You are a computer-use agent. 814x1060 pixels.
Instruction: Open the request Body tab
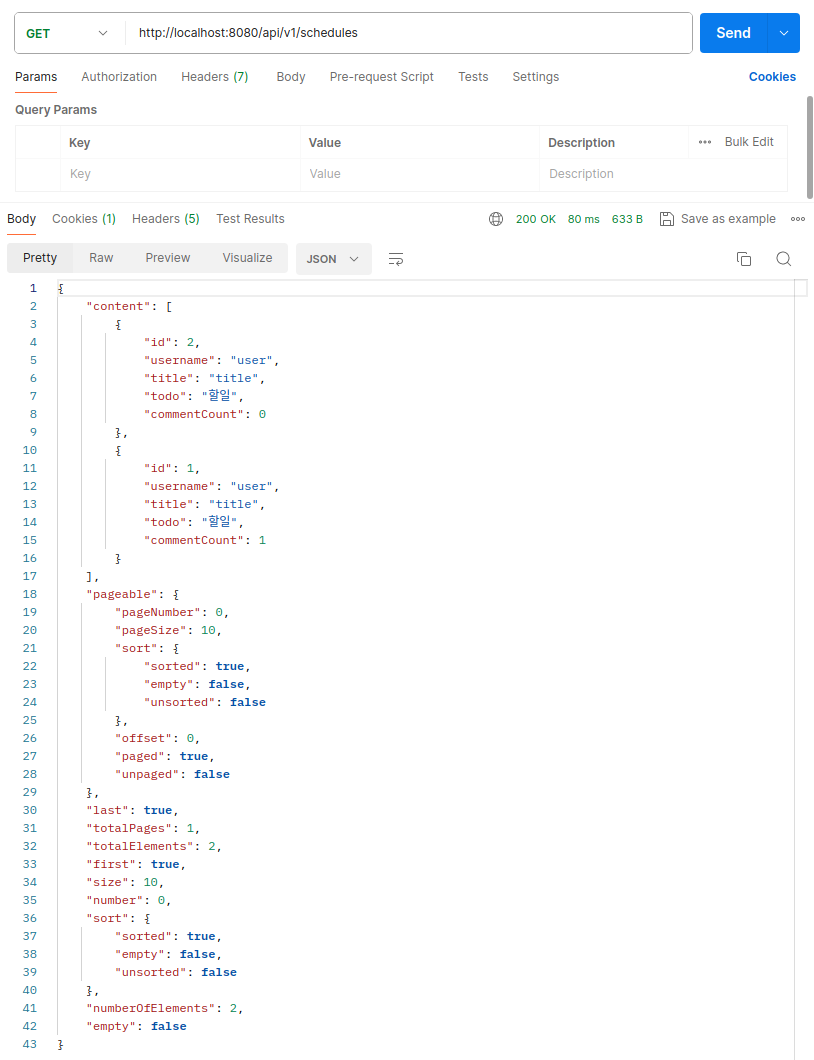291,77
